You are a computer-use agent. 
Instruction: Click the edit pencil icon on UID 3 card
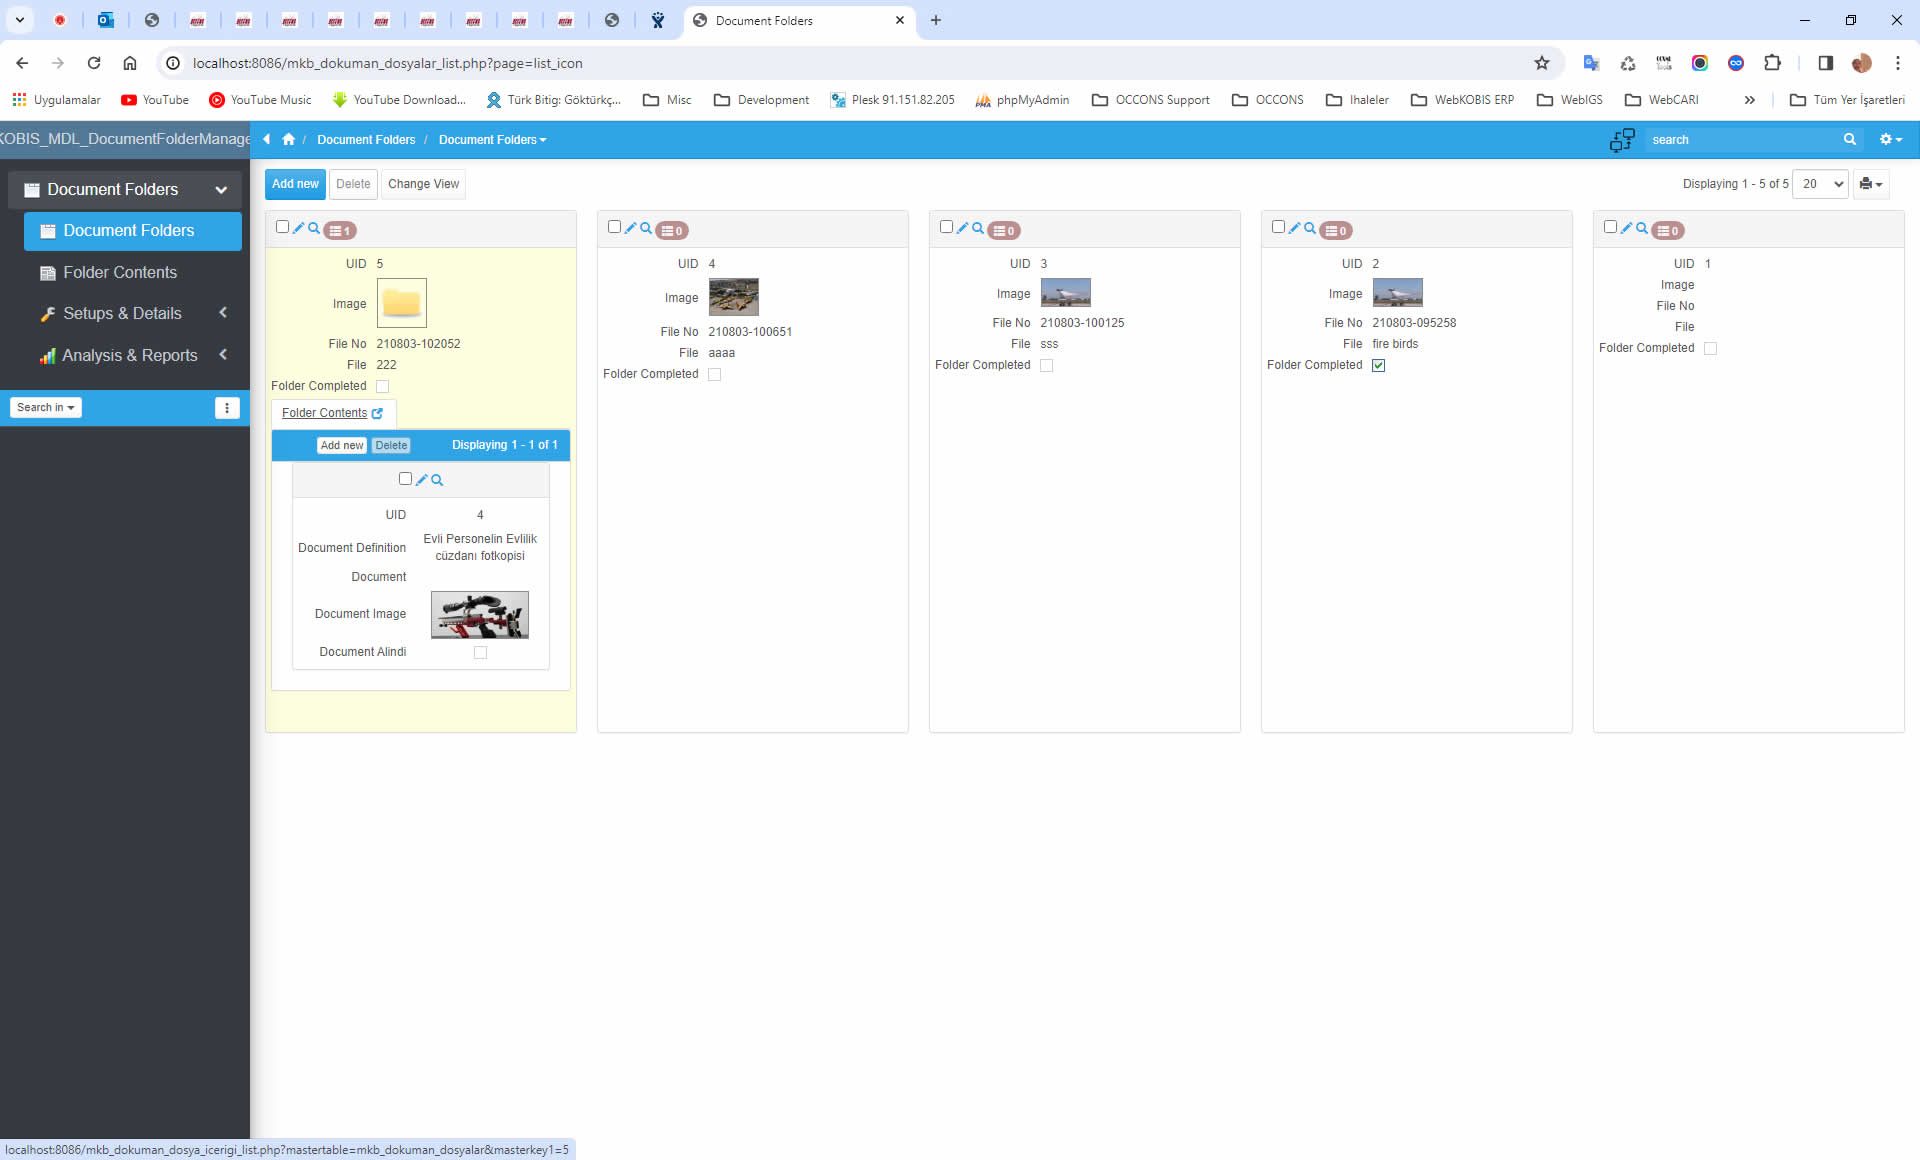click(962, 228)
